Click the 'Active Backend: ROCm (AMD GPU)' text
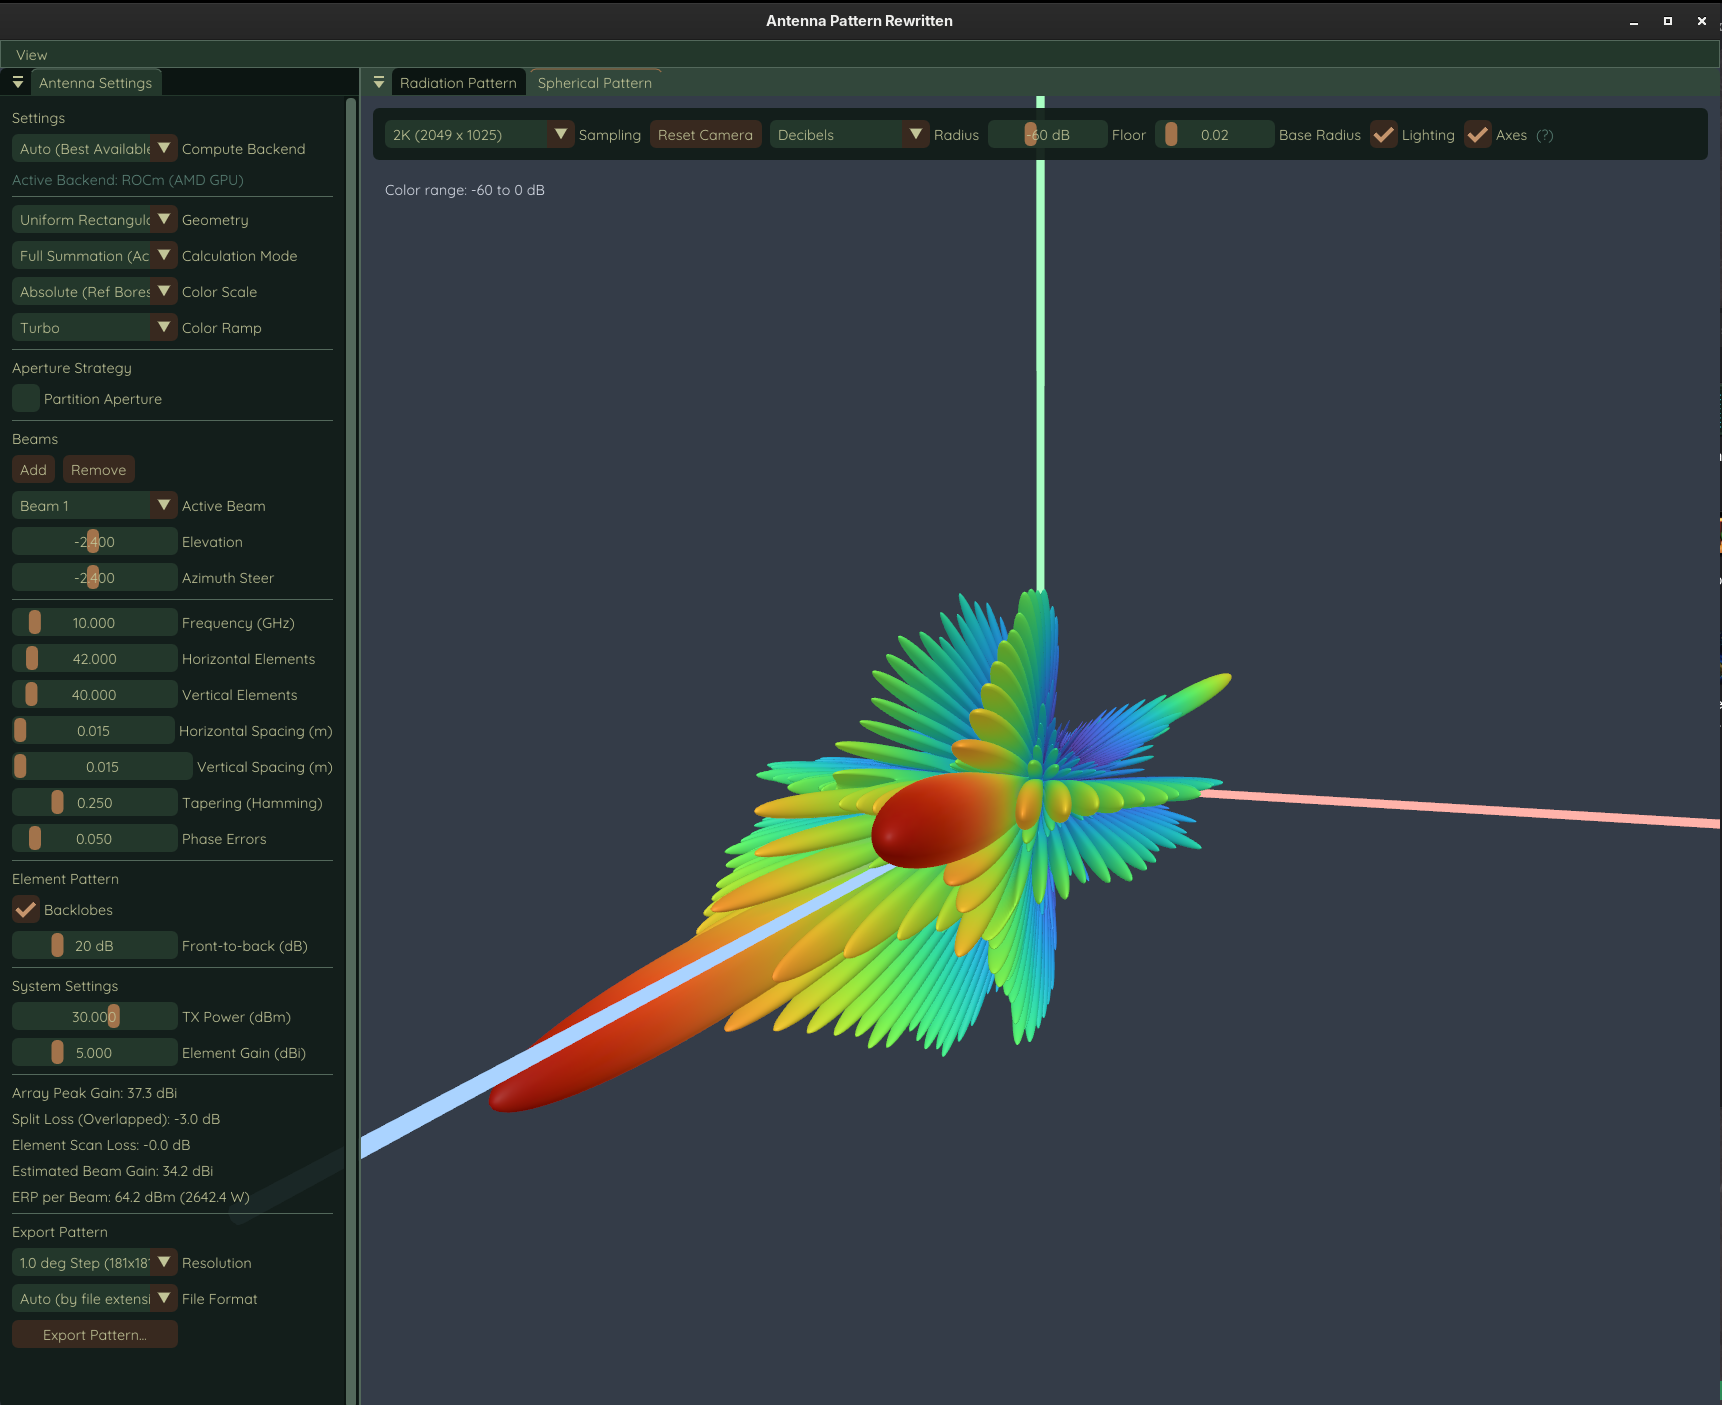Image resolution: width=1722 pixels, height=1405 pixels. (x=128, y=180)
